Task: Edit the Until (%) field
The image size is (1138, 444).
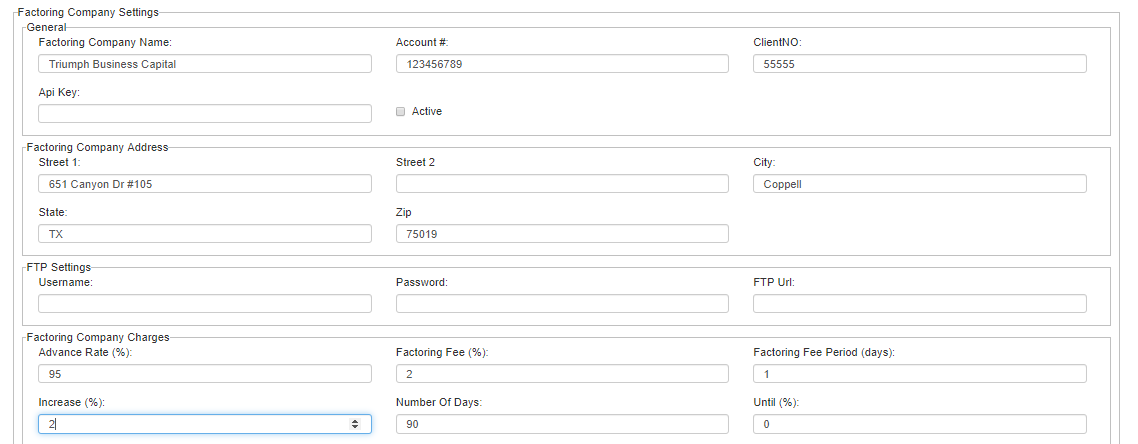Action: point(920,424)
